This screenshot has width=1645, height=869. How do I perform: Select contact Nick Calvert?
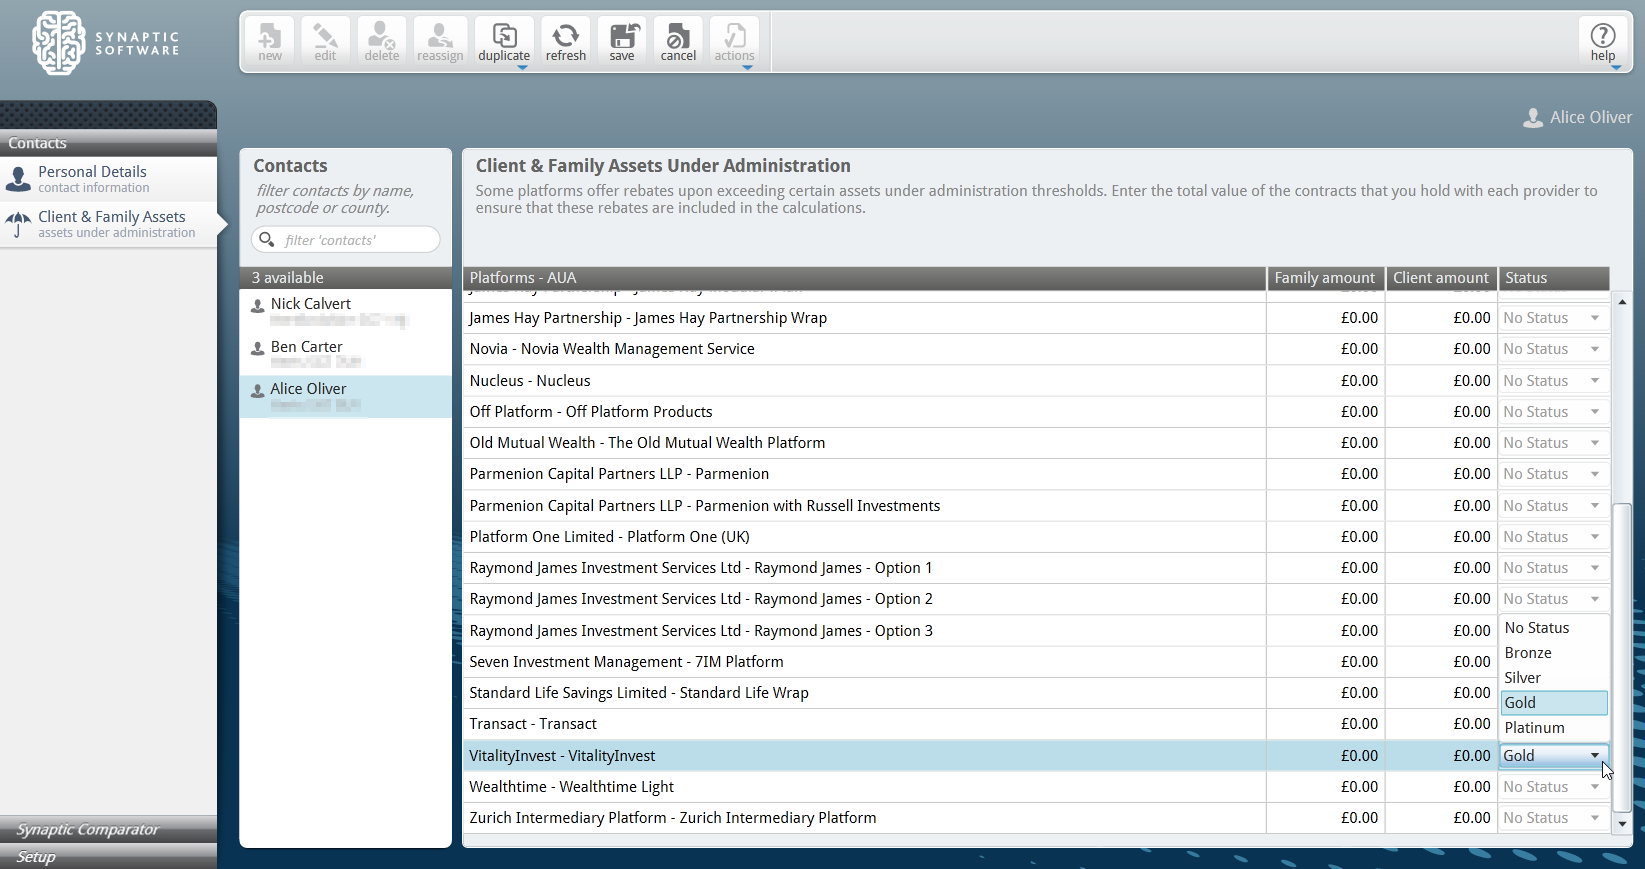(x=346, y=311)
